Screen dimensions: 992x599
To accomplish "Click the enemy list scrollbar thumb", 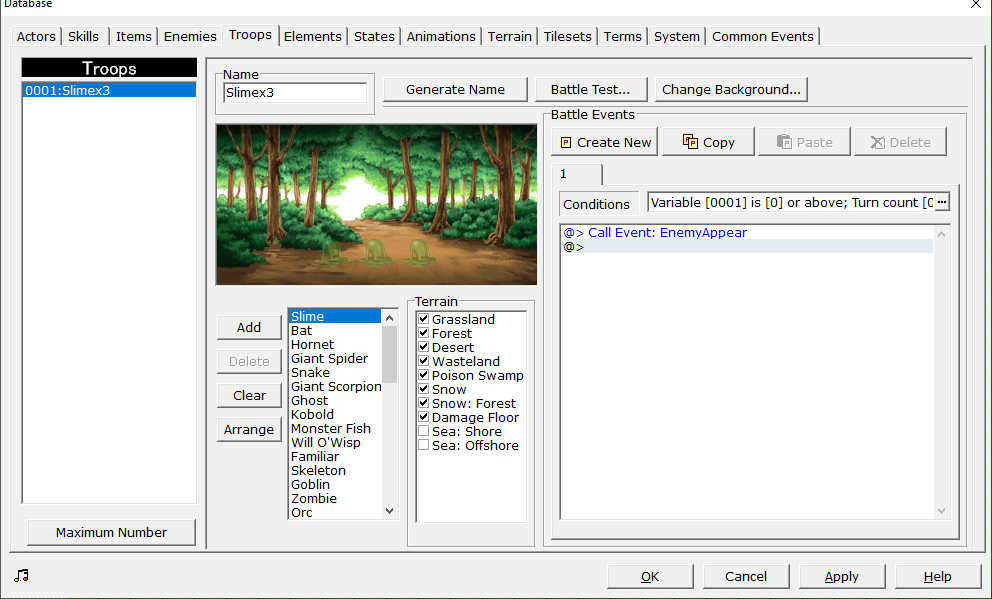I will tap(390, 354).
